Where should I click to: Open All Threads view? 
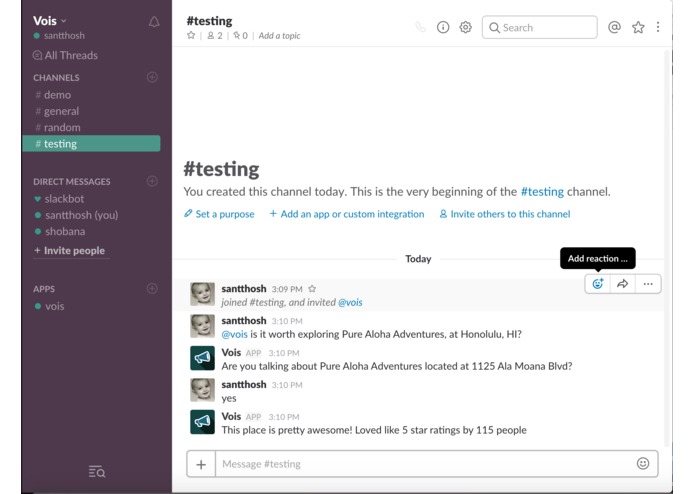(65, 55)
